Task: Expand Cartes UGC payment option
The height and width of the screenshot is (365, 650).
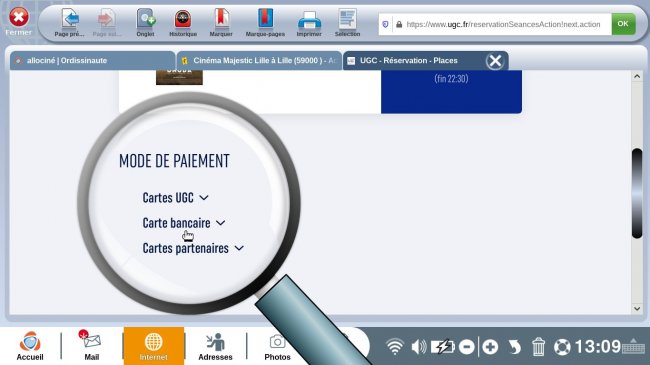Action: (x=175, y=198)
